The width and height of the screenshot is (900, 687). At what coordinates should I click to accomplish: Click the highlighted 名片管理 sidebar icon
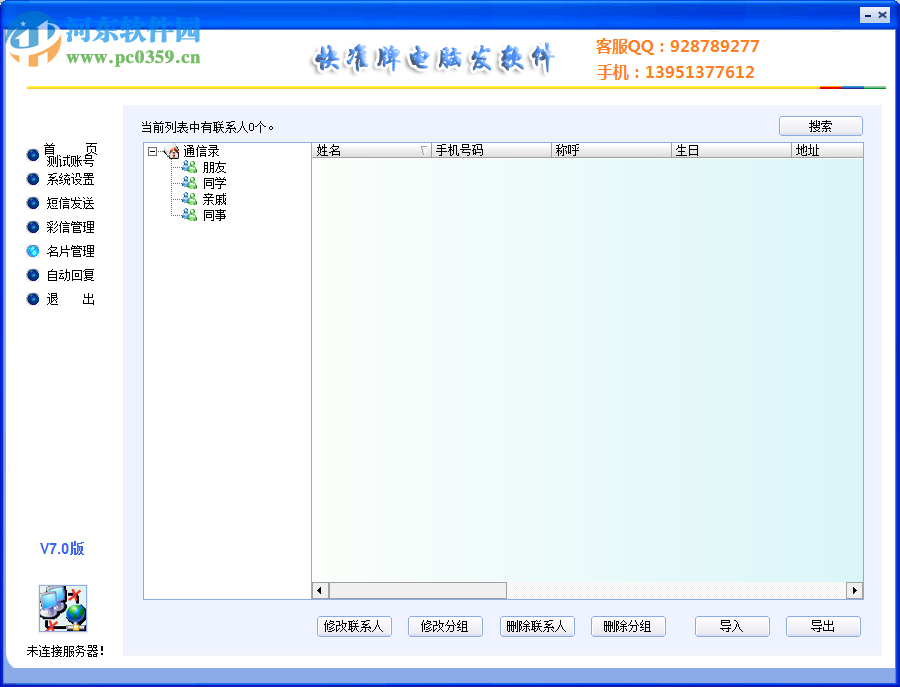[x=33, y=251]
